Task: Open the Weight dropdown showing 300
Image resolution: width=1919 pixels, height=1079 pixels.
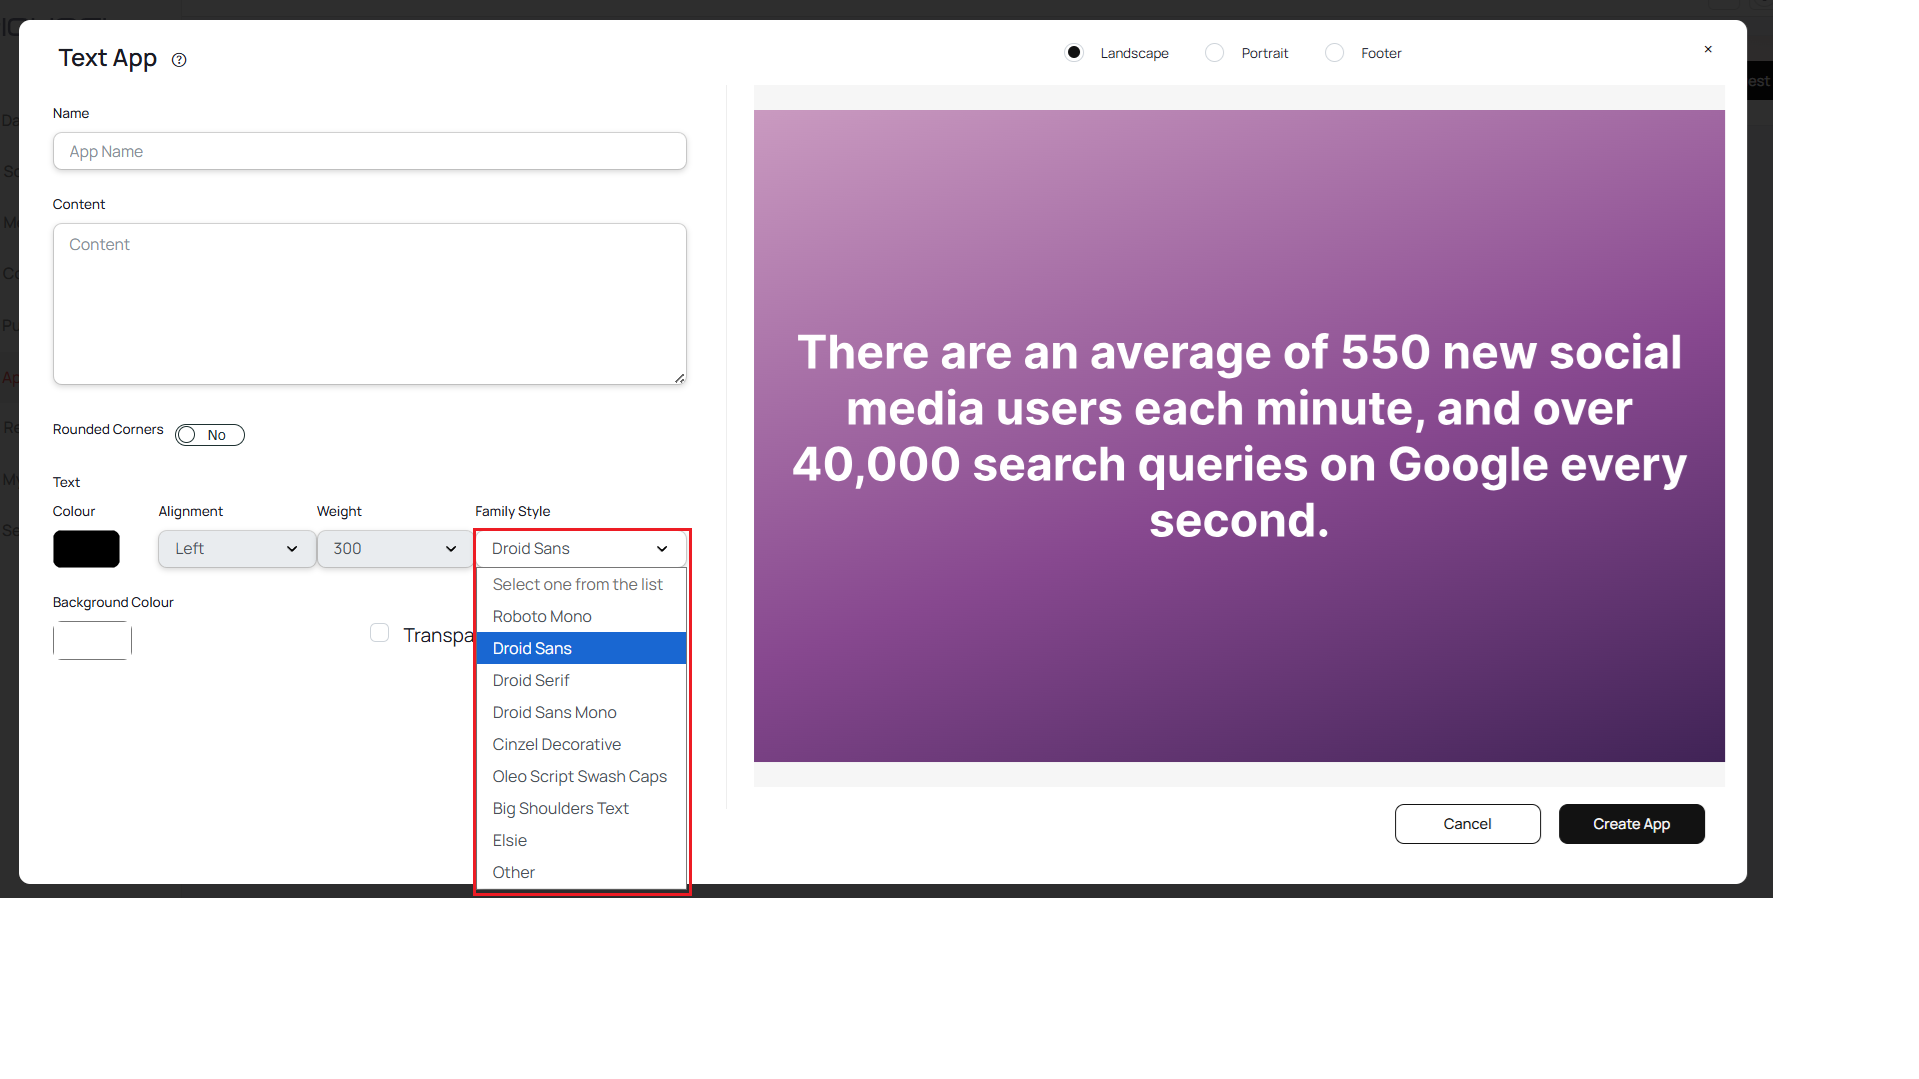Action: click(394, 549)
